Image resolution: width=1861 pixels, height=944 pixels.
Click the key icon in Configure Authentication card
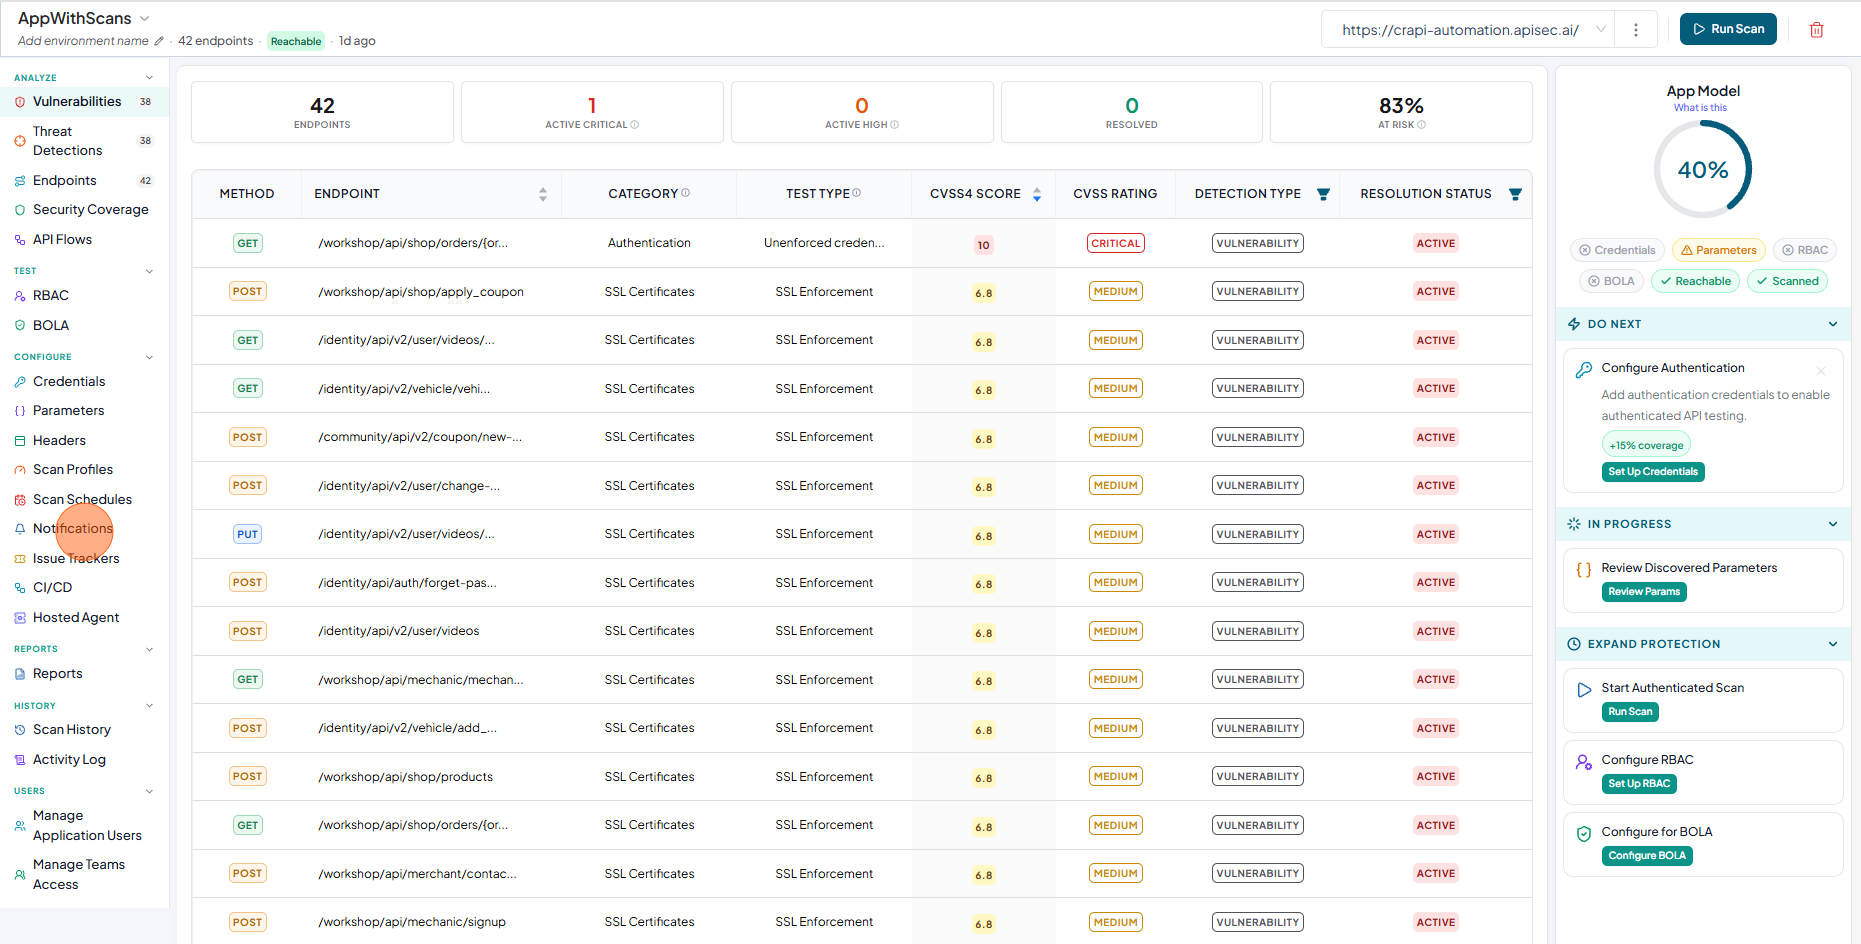(1584, 370)
